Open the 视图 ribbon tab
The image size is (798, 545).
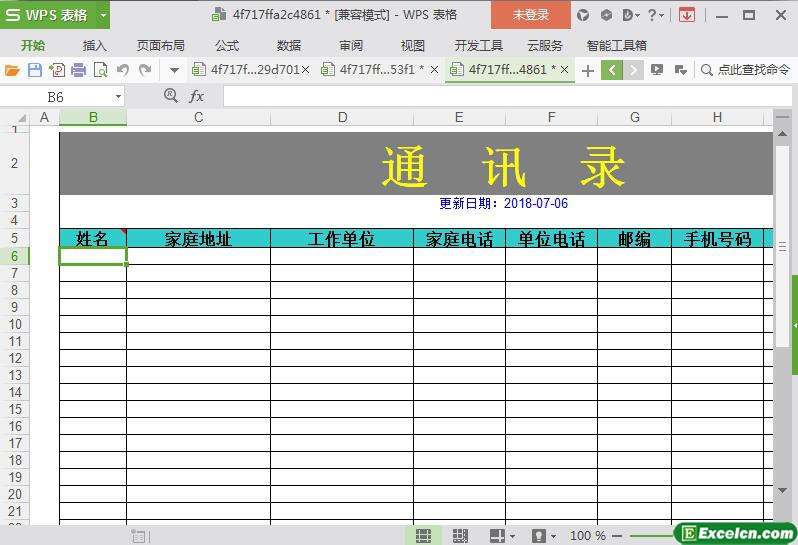(413, 45)
